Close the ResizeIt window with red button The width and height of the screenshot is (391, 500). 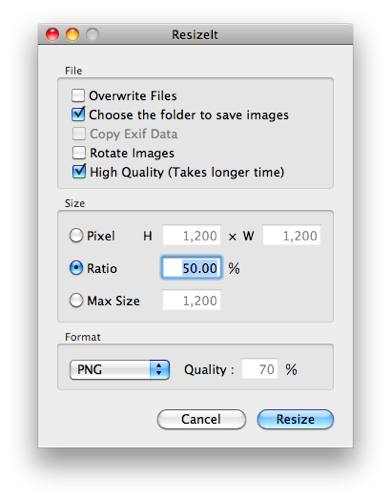pyautogui.click(x=53, y=34)
